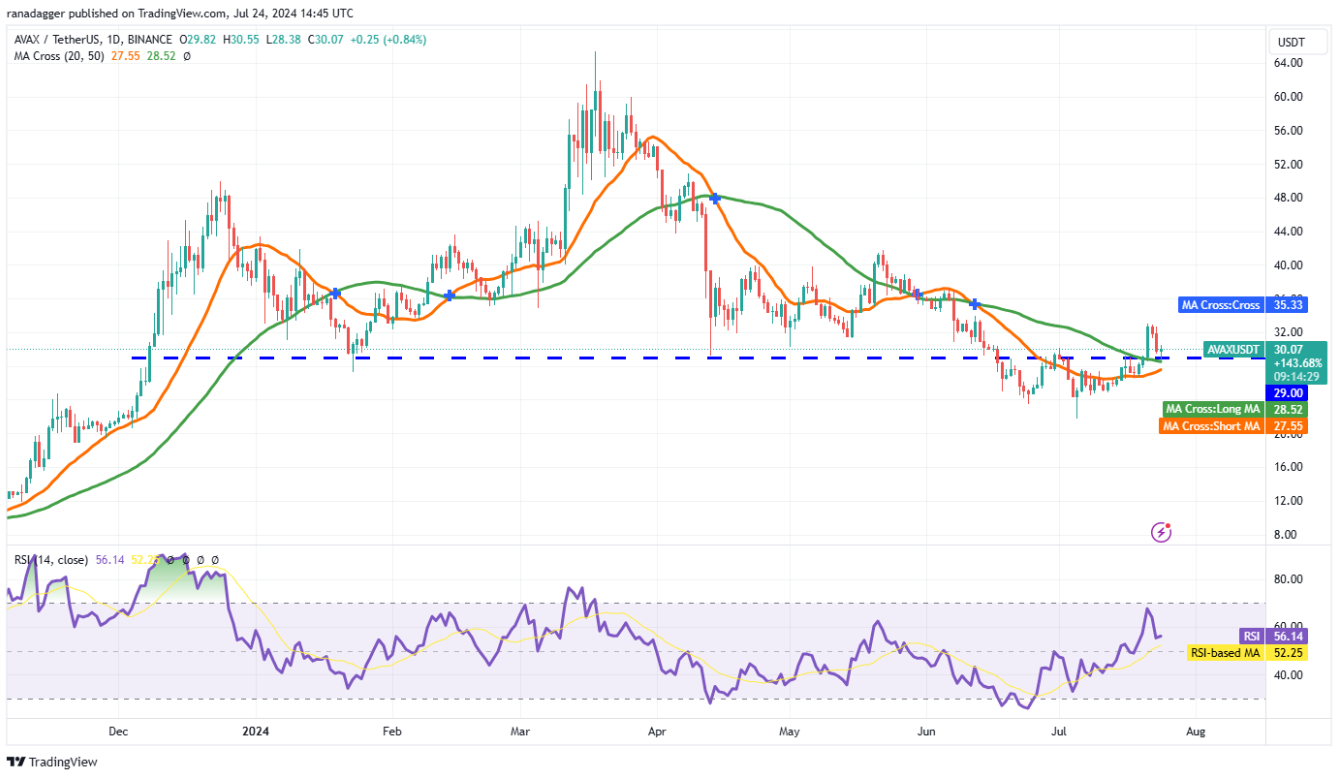
Task: Click the Aug label on time axis
Action: coord(1195,731)
